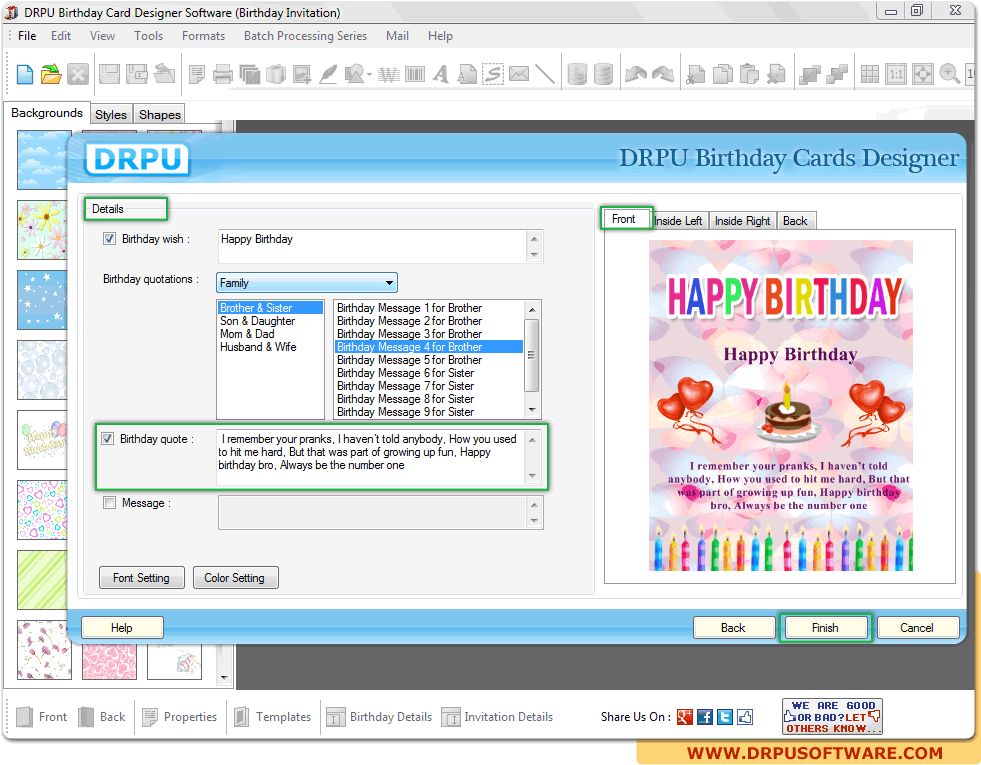This screenshot has width=981, height=765.
Task: Open the File menu
Action: 27,36
